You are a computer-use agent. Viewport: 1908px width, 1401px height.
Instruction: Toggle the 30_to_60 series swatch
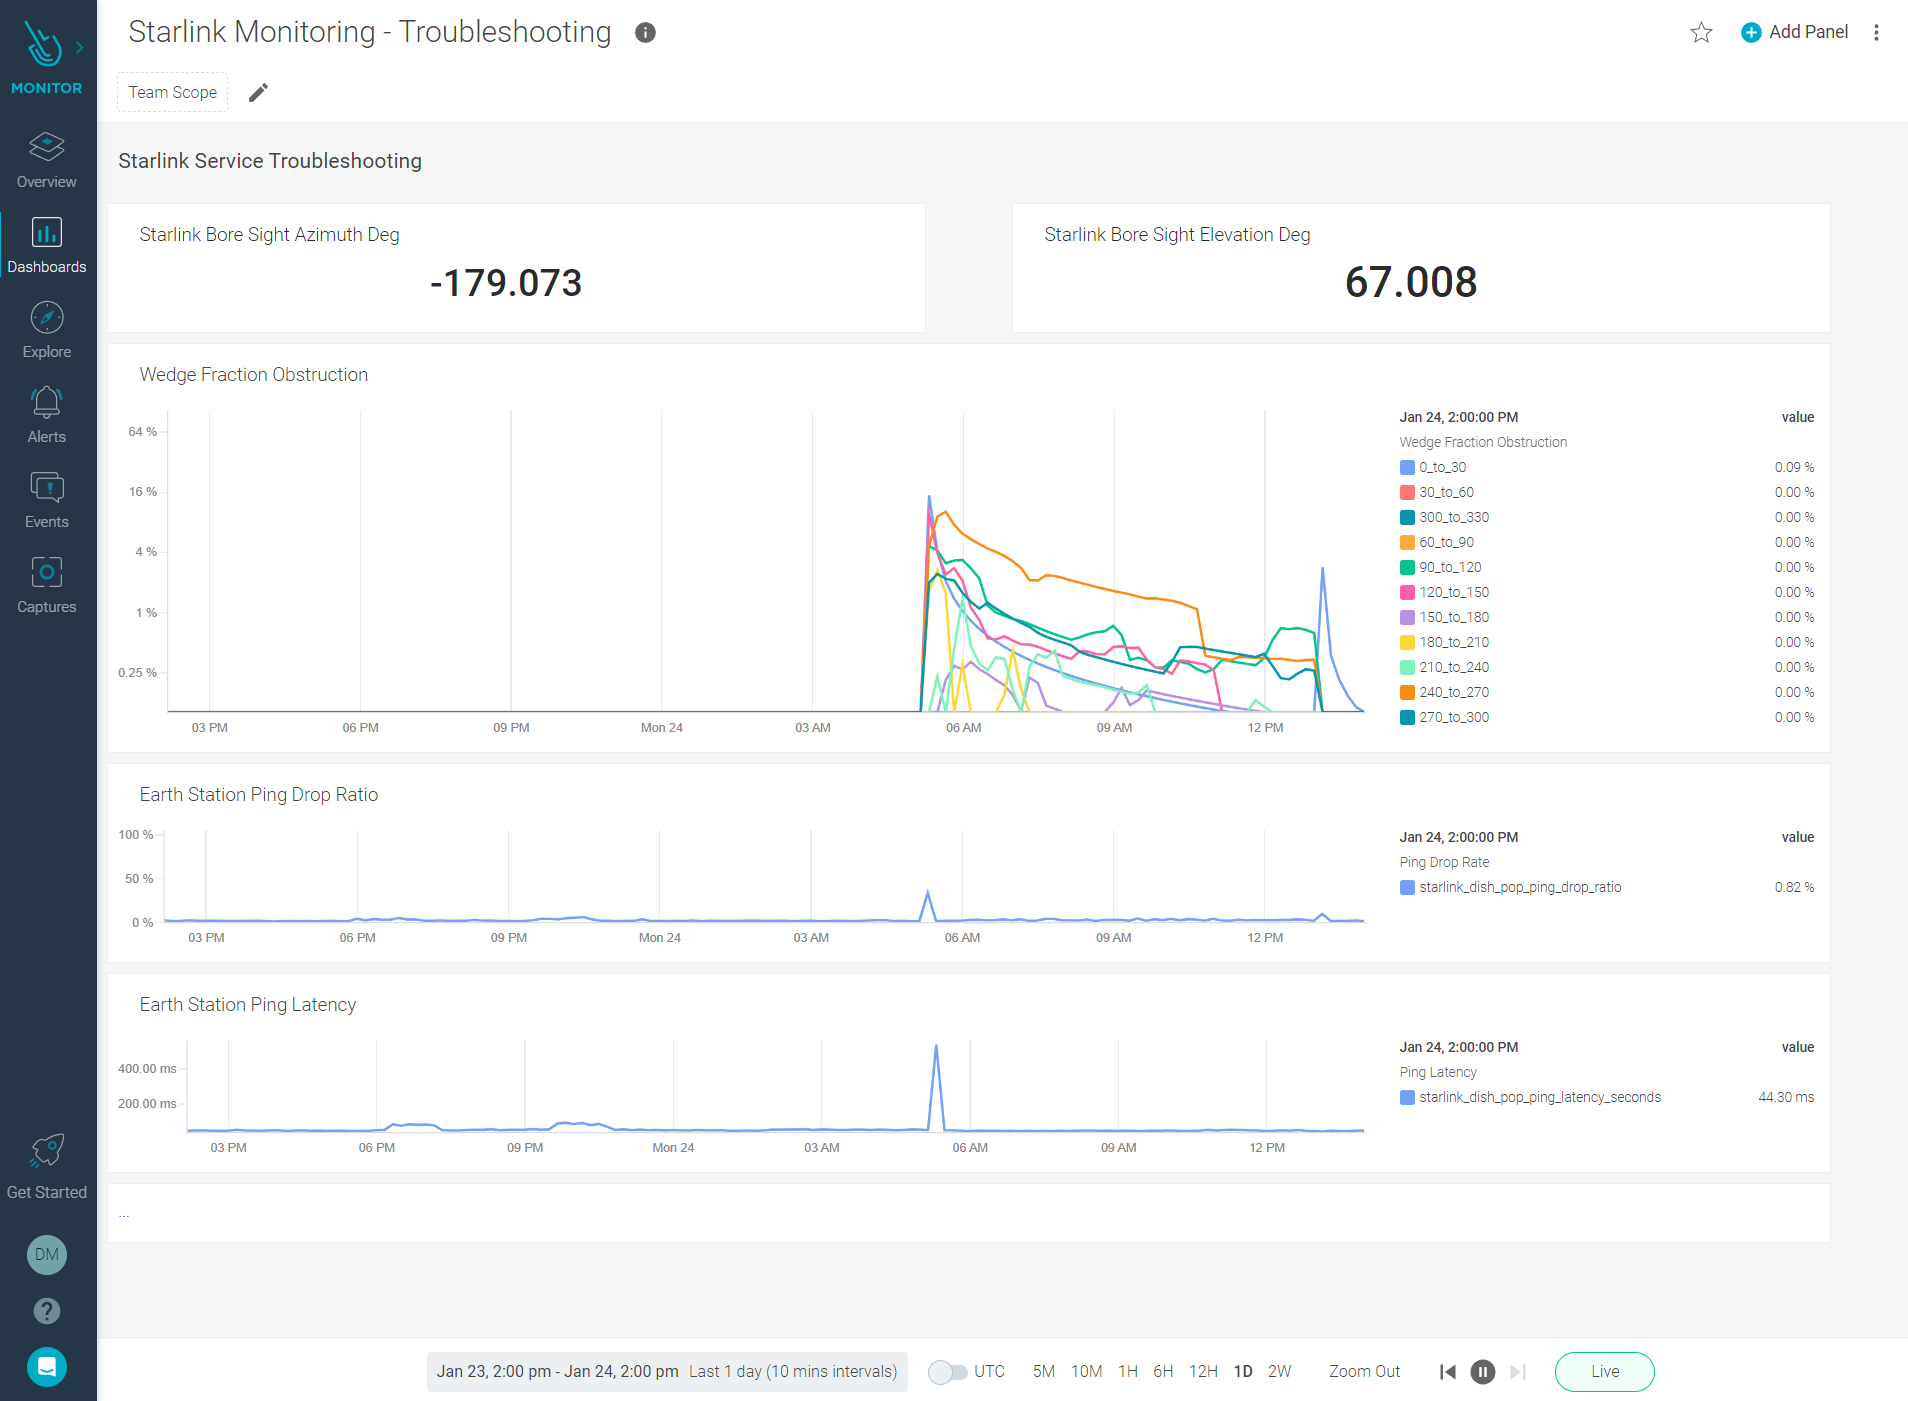click(x=1407, y=492)
